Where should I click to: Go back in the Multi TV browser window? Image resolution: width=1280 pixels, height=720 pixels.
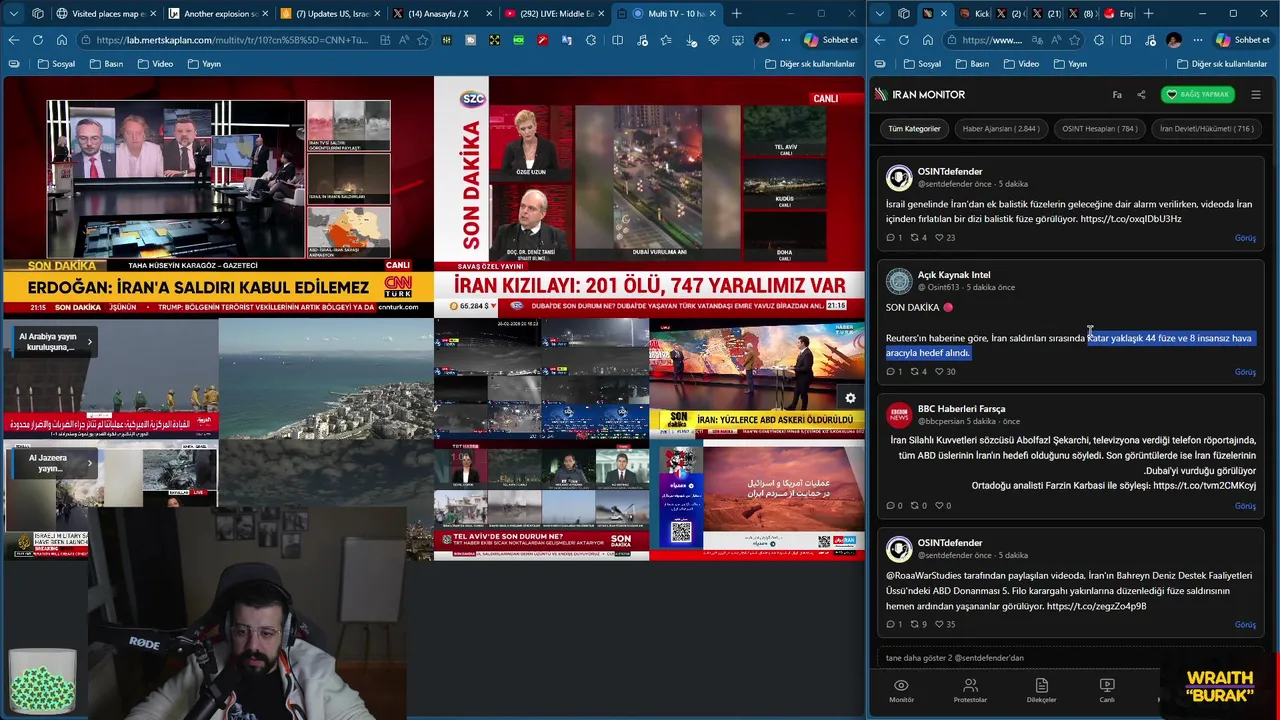tap(13, 40)
